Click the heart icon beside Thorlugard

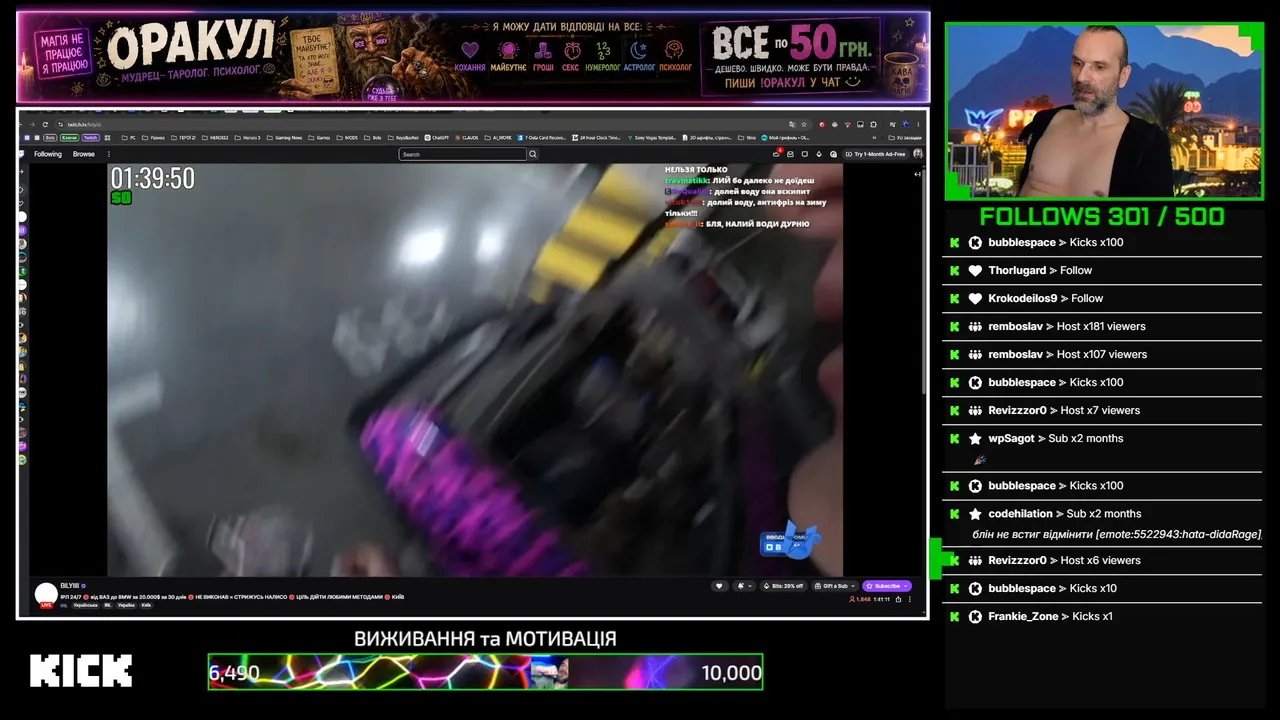pyautogui.click(x=975, y=270)
